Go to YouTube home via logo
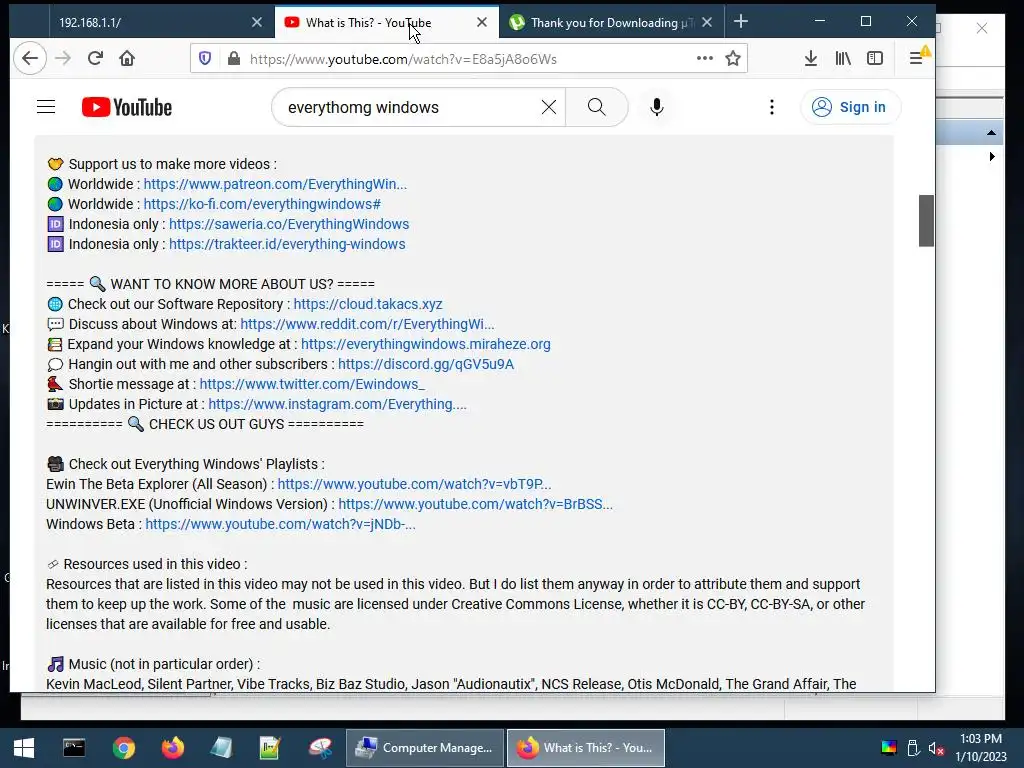The height and width of the screenshot is (768, 1024). pos(127,107)
